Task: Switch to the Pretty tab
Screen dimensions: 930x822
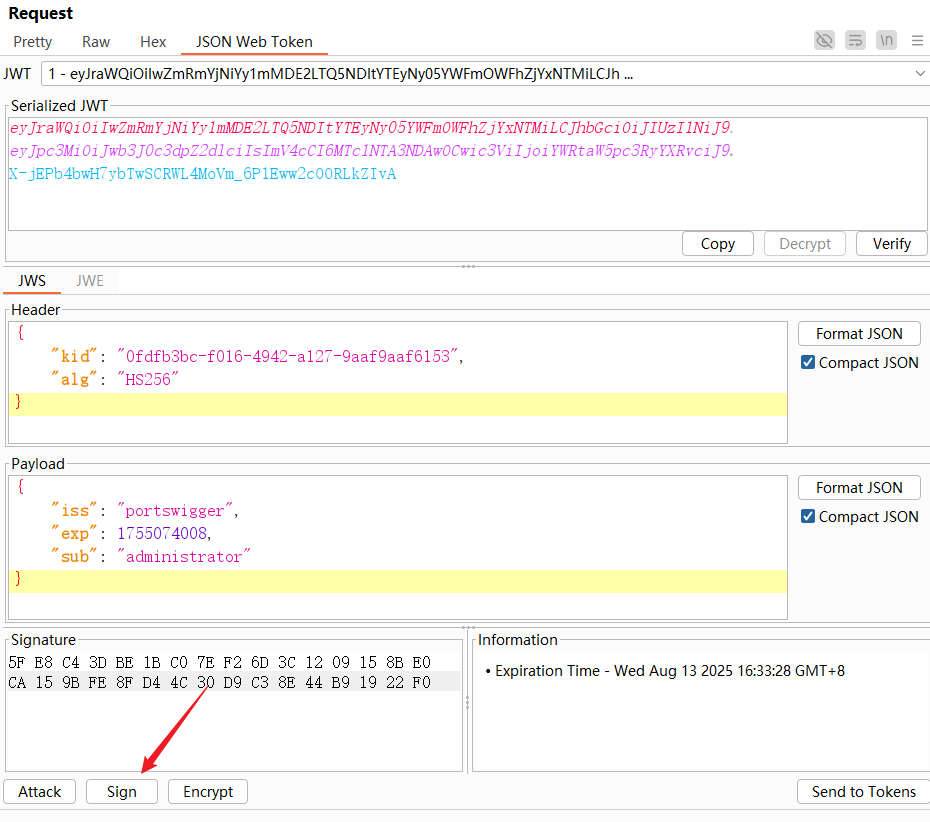Action: coord(33,42)
